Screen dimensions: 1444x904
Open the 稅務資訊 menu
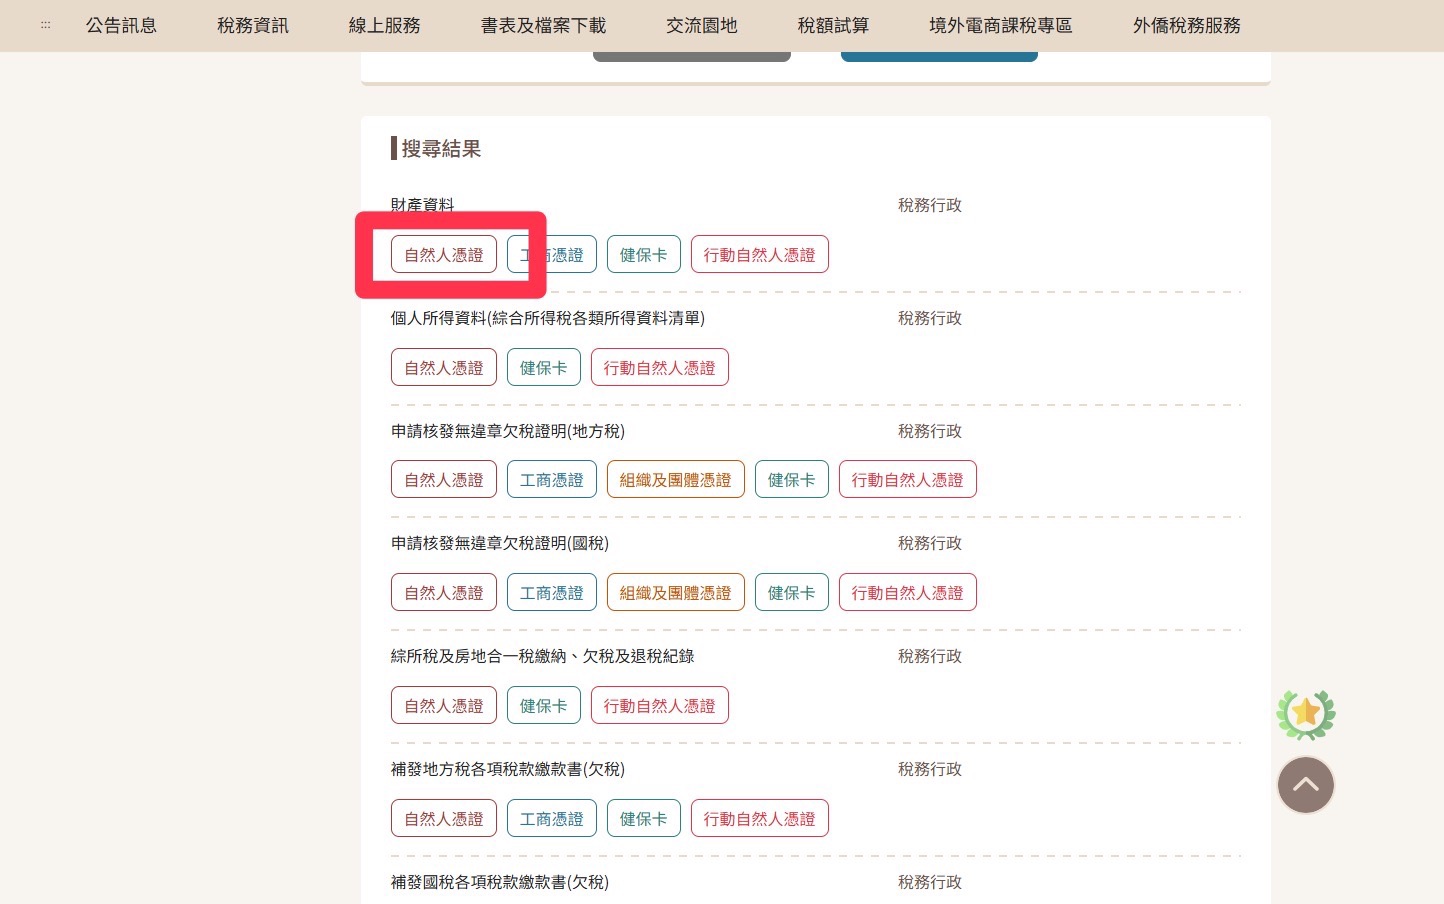click(252, 25)
